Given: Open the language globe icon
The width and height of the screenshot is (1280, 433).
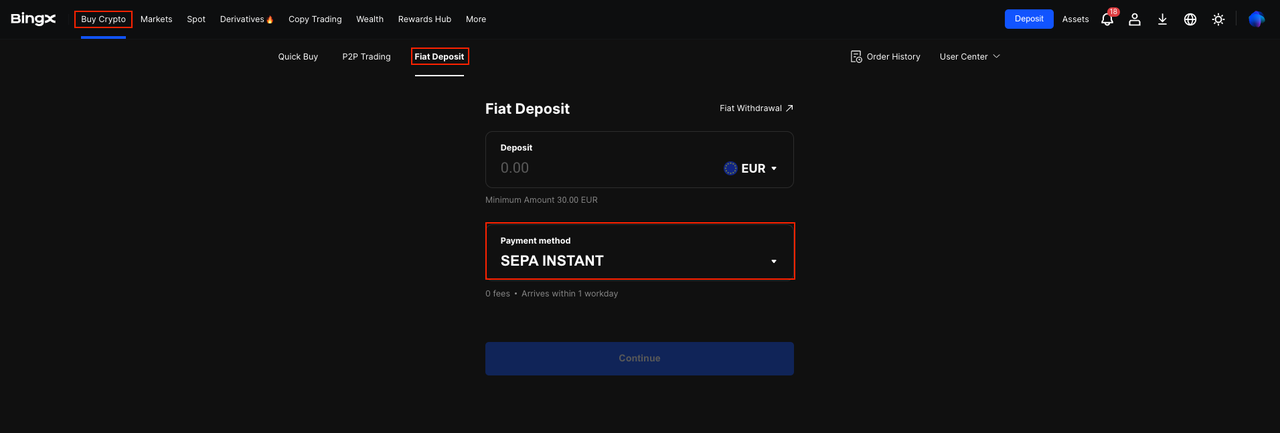Looking at the screenshot, I should pos(1190,19).
